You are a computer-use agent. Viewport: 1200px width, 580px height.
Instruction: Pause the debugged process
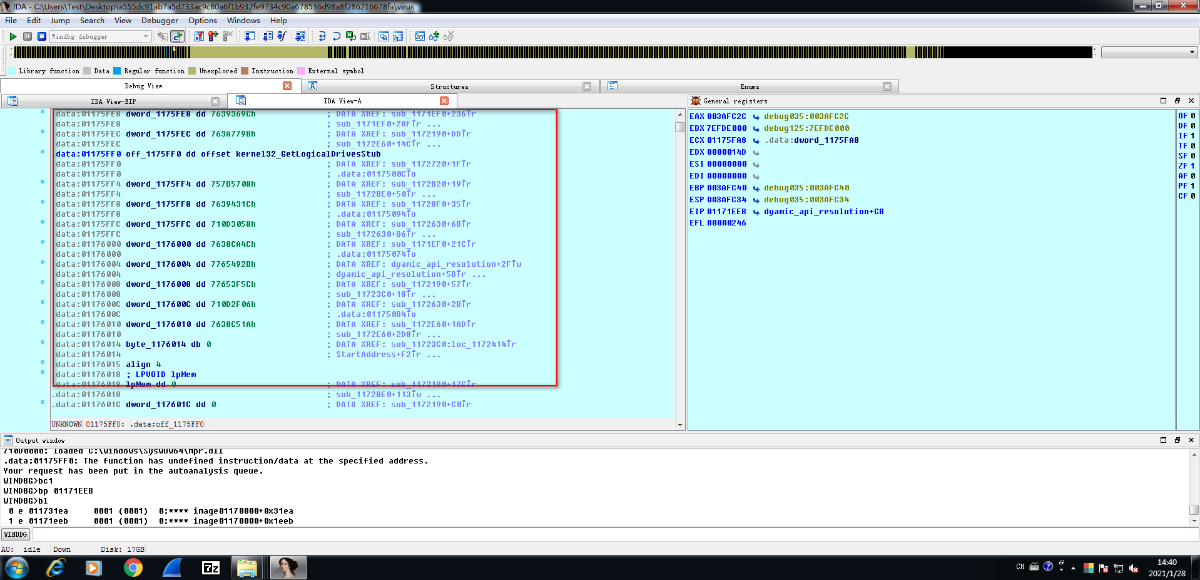point(27,36)
